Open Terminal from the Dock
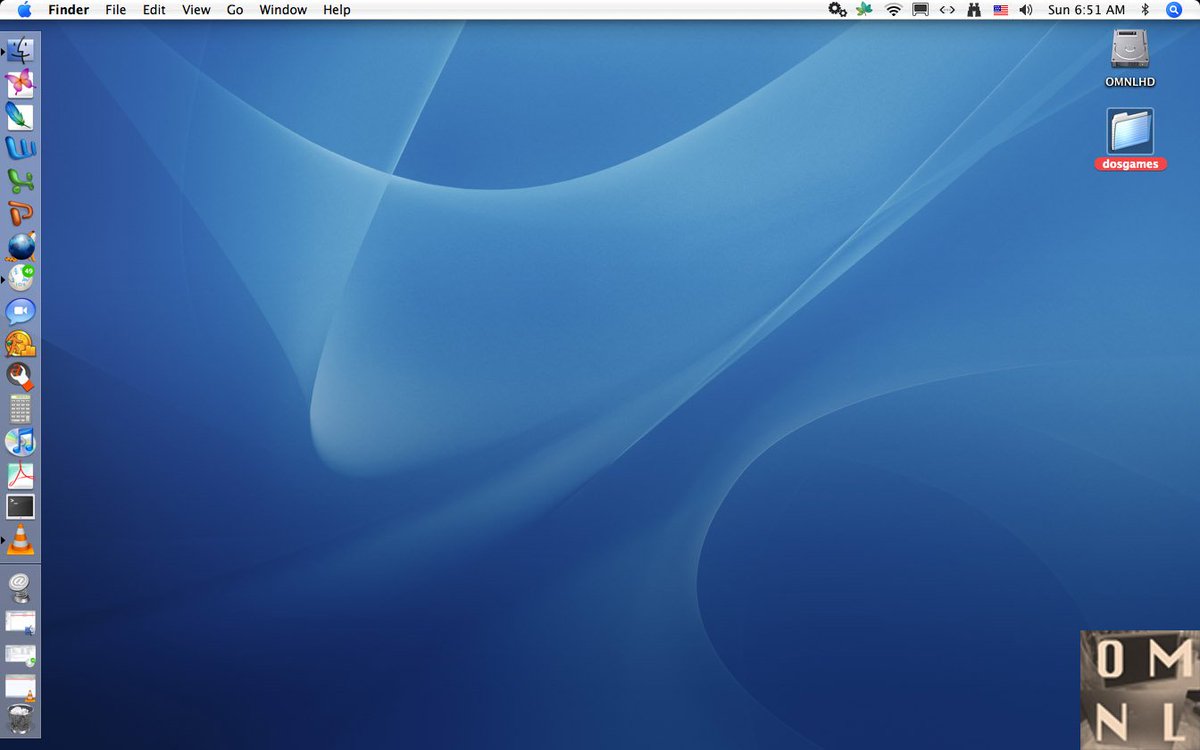The image size is (1200, 750). pyautogui.click(x=21, y=507)
